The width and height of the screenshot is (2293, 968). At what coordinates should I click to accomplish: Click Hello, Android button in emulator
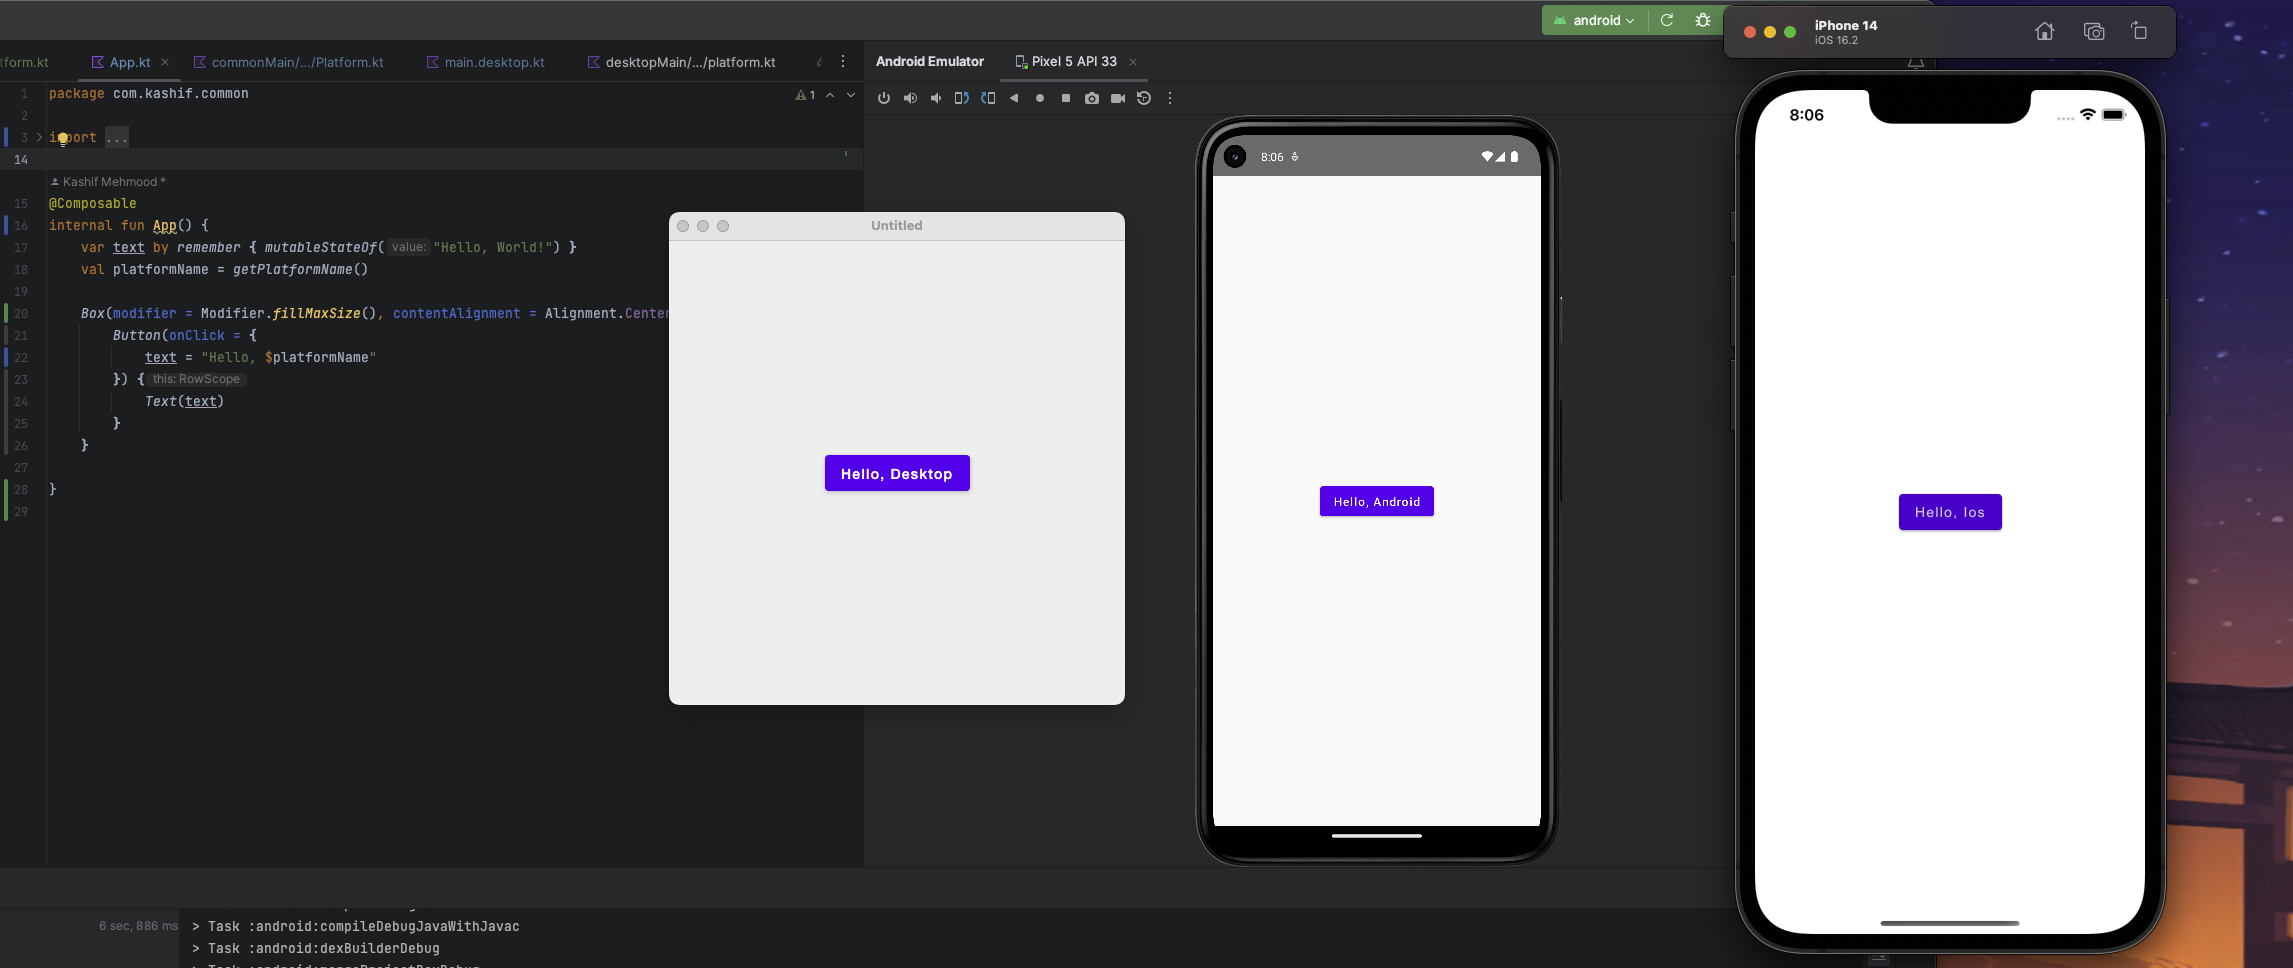pyautogui.click(x=1377, y=501)
